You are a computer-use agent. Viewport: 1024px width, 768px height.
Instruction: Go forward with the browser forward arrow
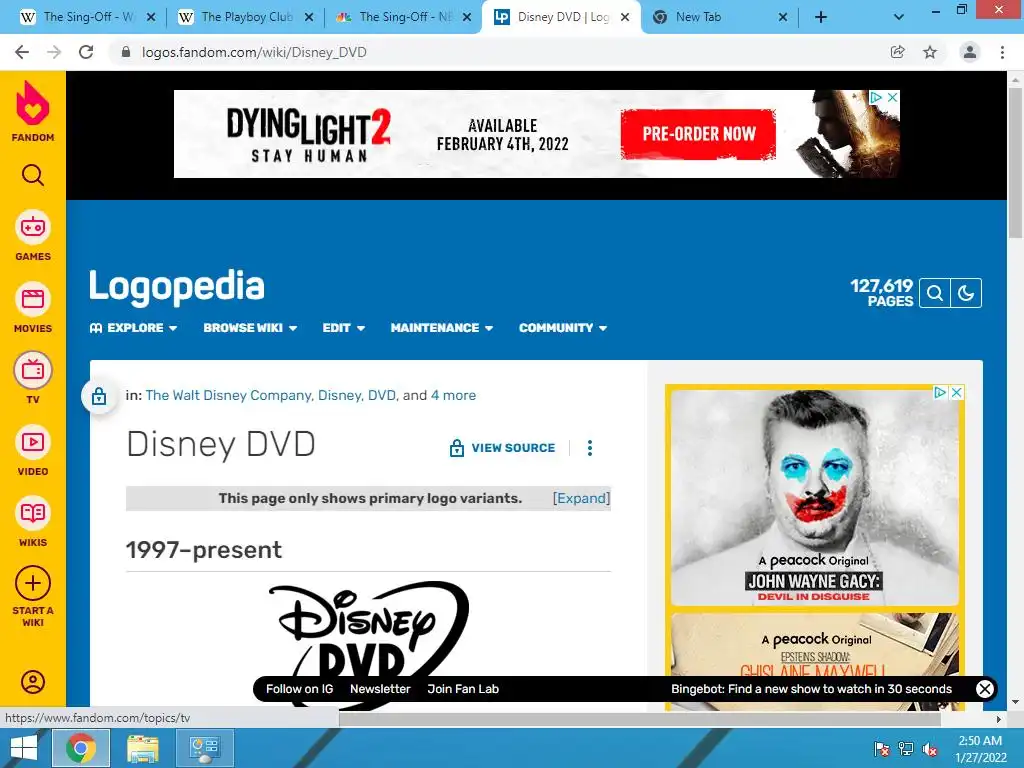[x=54, y=52]
